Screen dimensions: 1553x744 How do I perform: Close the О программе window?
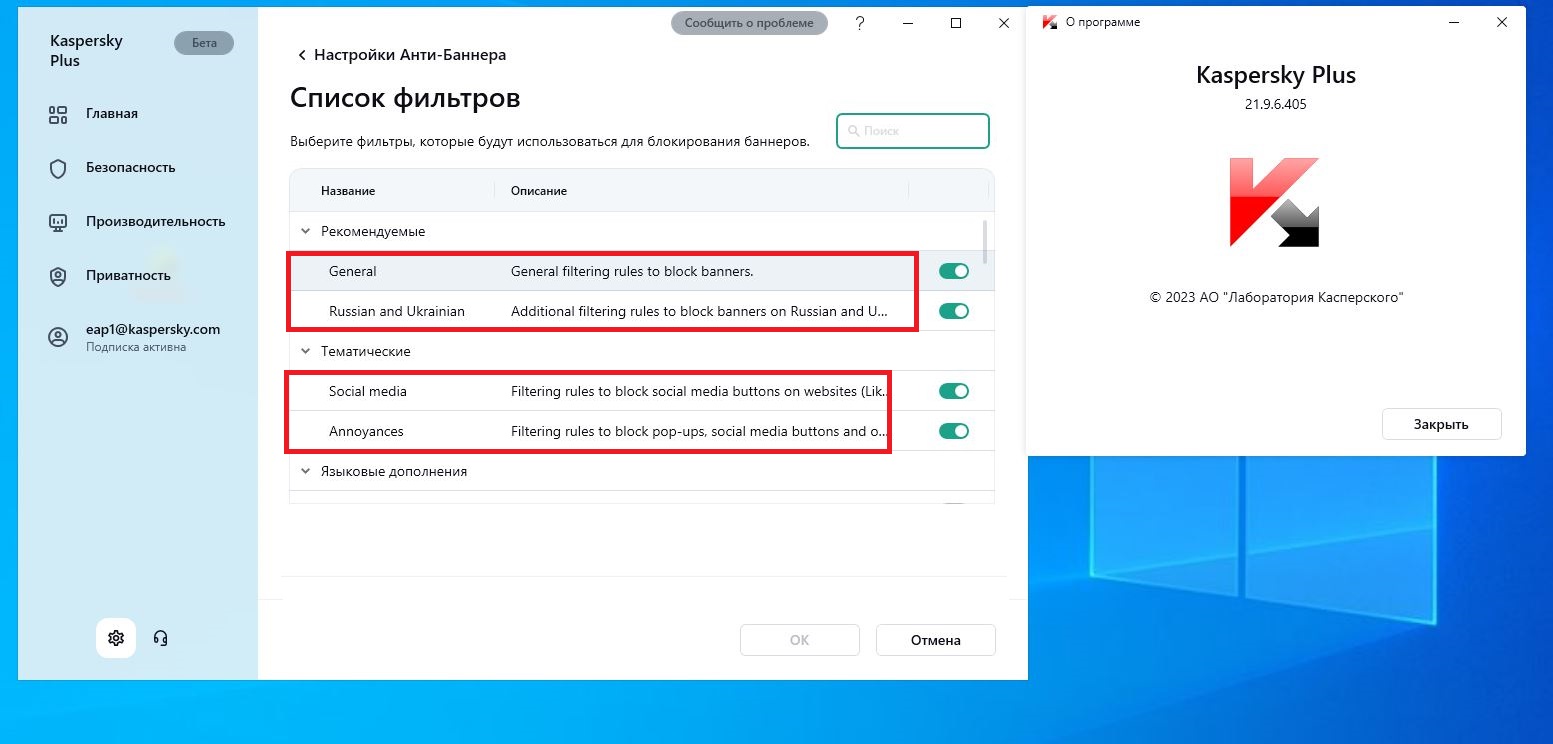pos(1502,22)
